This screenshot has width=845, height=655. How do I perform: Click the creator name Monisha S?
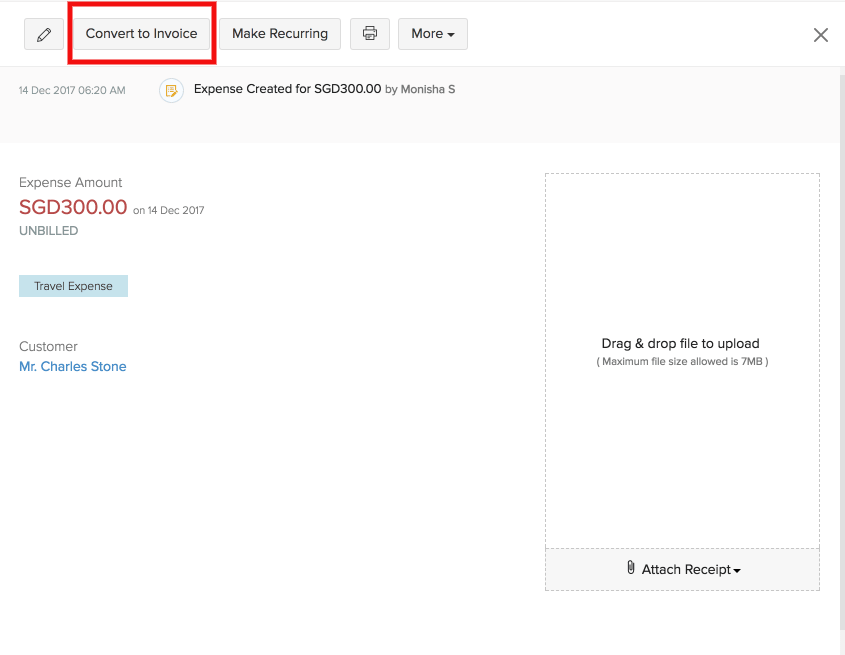click(x=429, y=89)
